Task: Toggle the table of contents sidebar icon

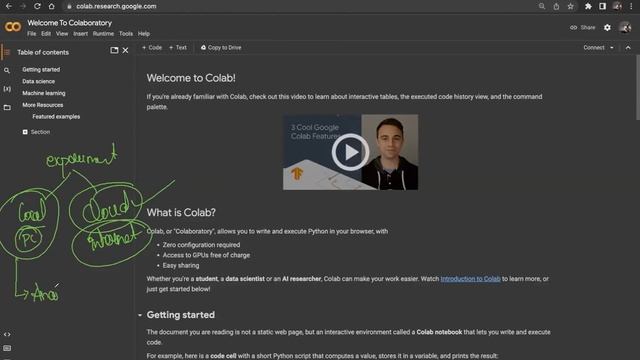Action: pyautogui.click(x=7, y=52)
